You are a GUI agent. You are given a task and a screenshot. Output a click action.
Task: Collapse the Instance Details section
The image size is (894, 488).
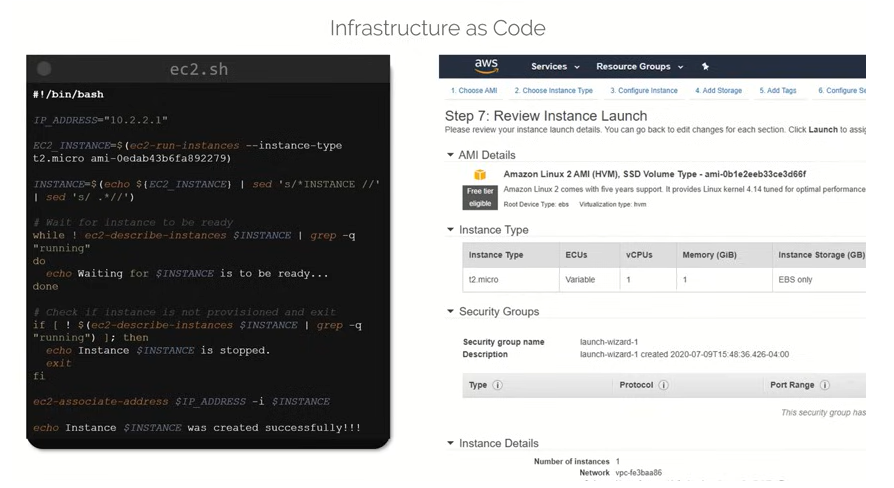point(450,443)
